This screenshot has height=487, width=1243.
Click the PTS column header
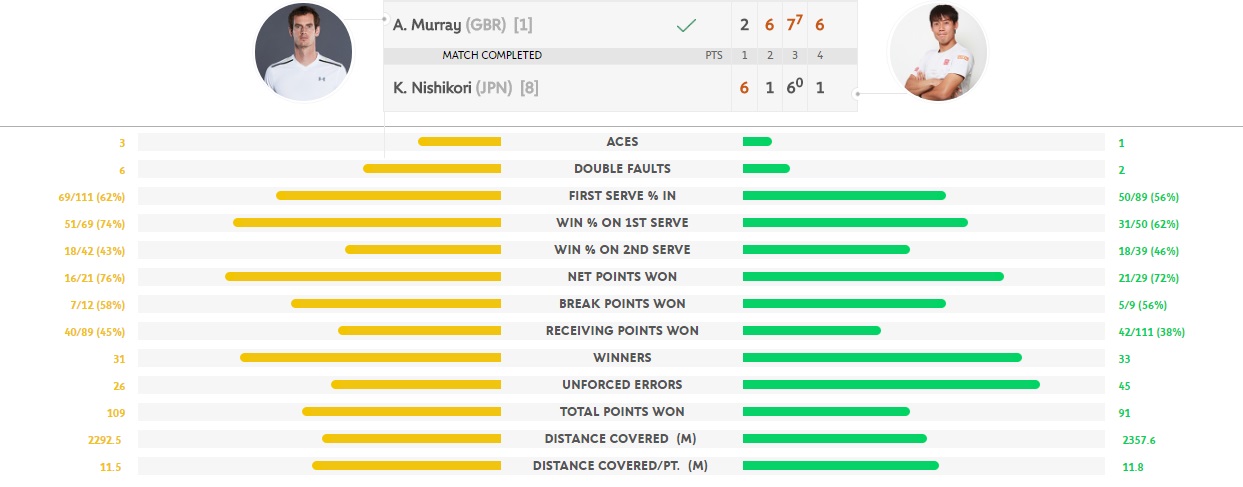coord(713,55)
